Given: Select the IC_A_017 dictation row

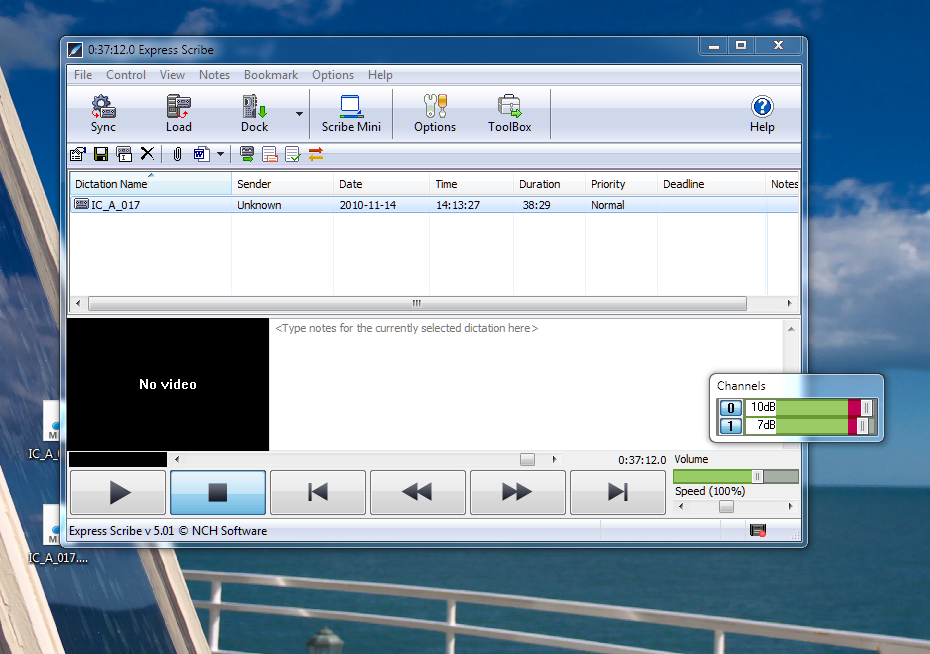Looking at the screenshot, I should click(x=434, y=205).
